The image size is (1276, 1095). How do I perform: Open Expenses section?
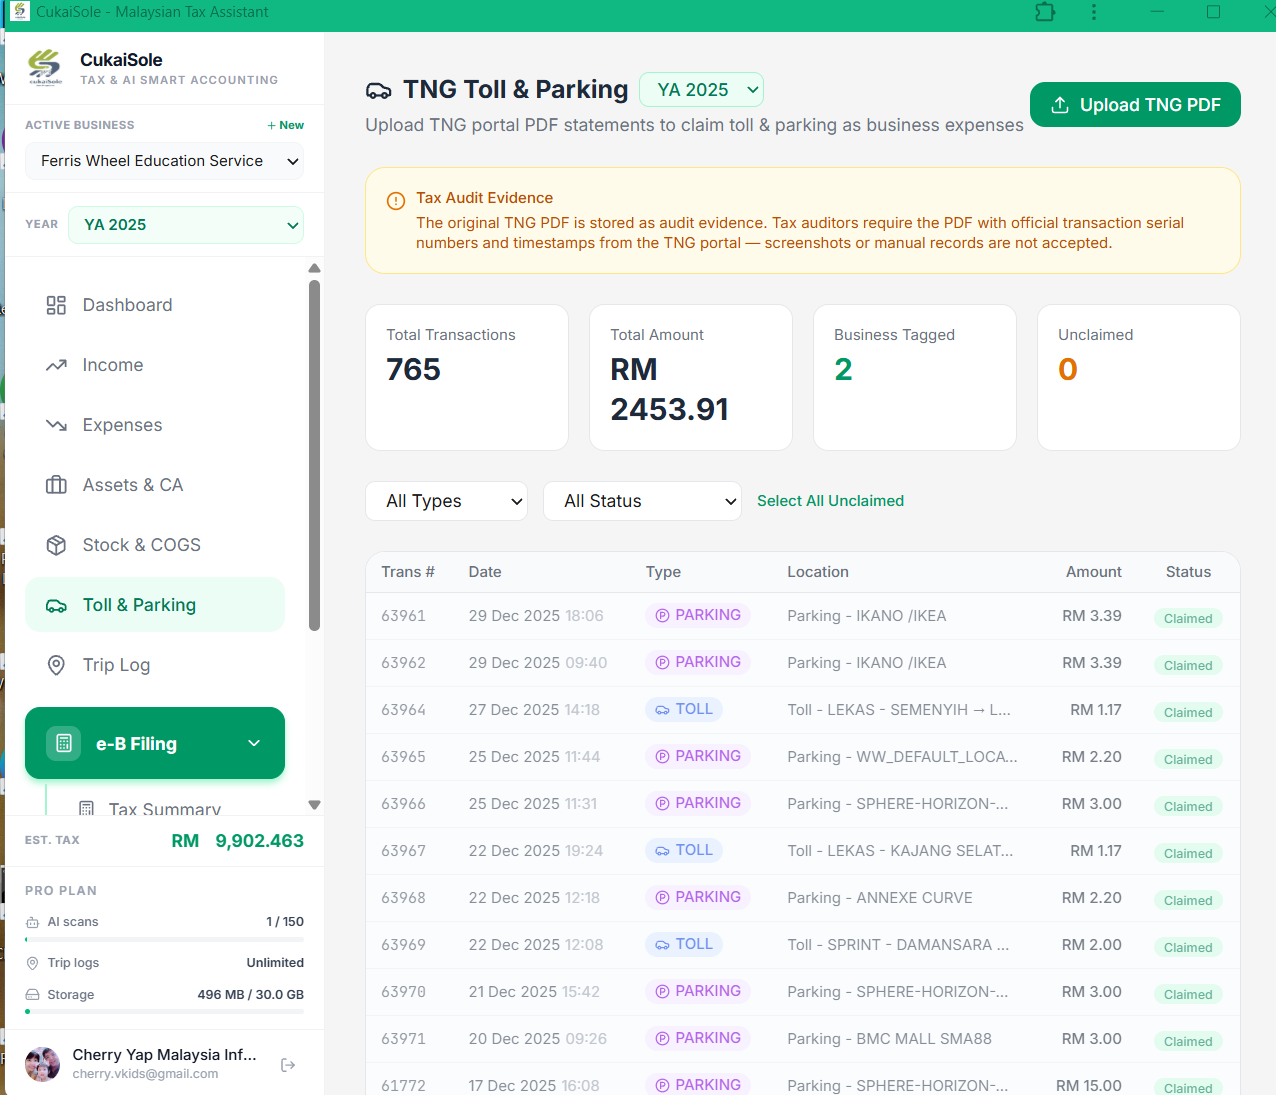(x=155, y=425)
